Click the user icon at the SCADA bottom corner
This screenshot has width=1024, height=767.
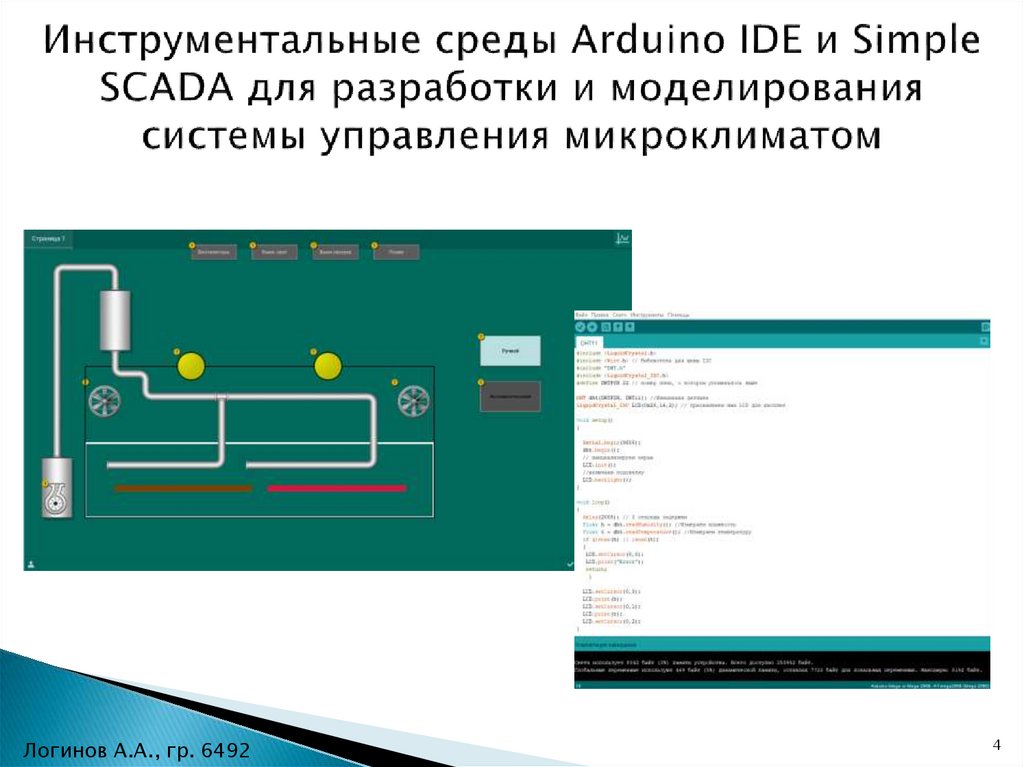29,566
